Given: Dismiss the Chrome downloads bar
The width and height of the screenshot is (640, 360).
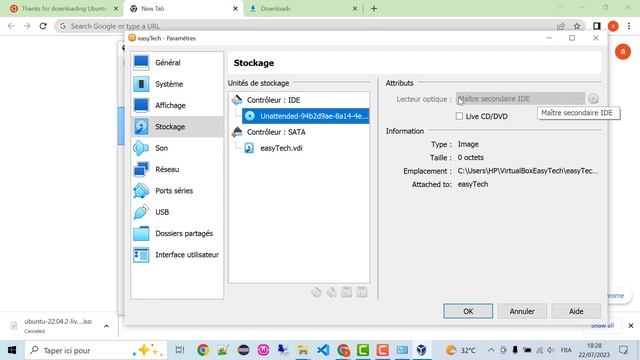Looking at the screenshot, I should [631, 326].
